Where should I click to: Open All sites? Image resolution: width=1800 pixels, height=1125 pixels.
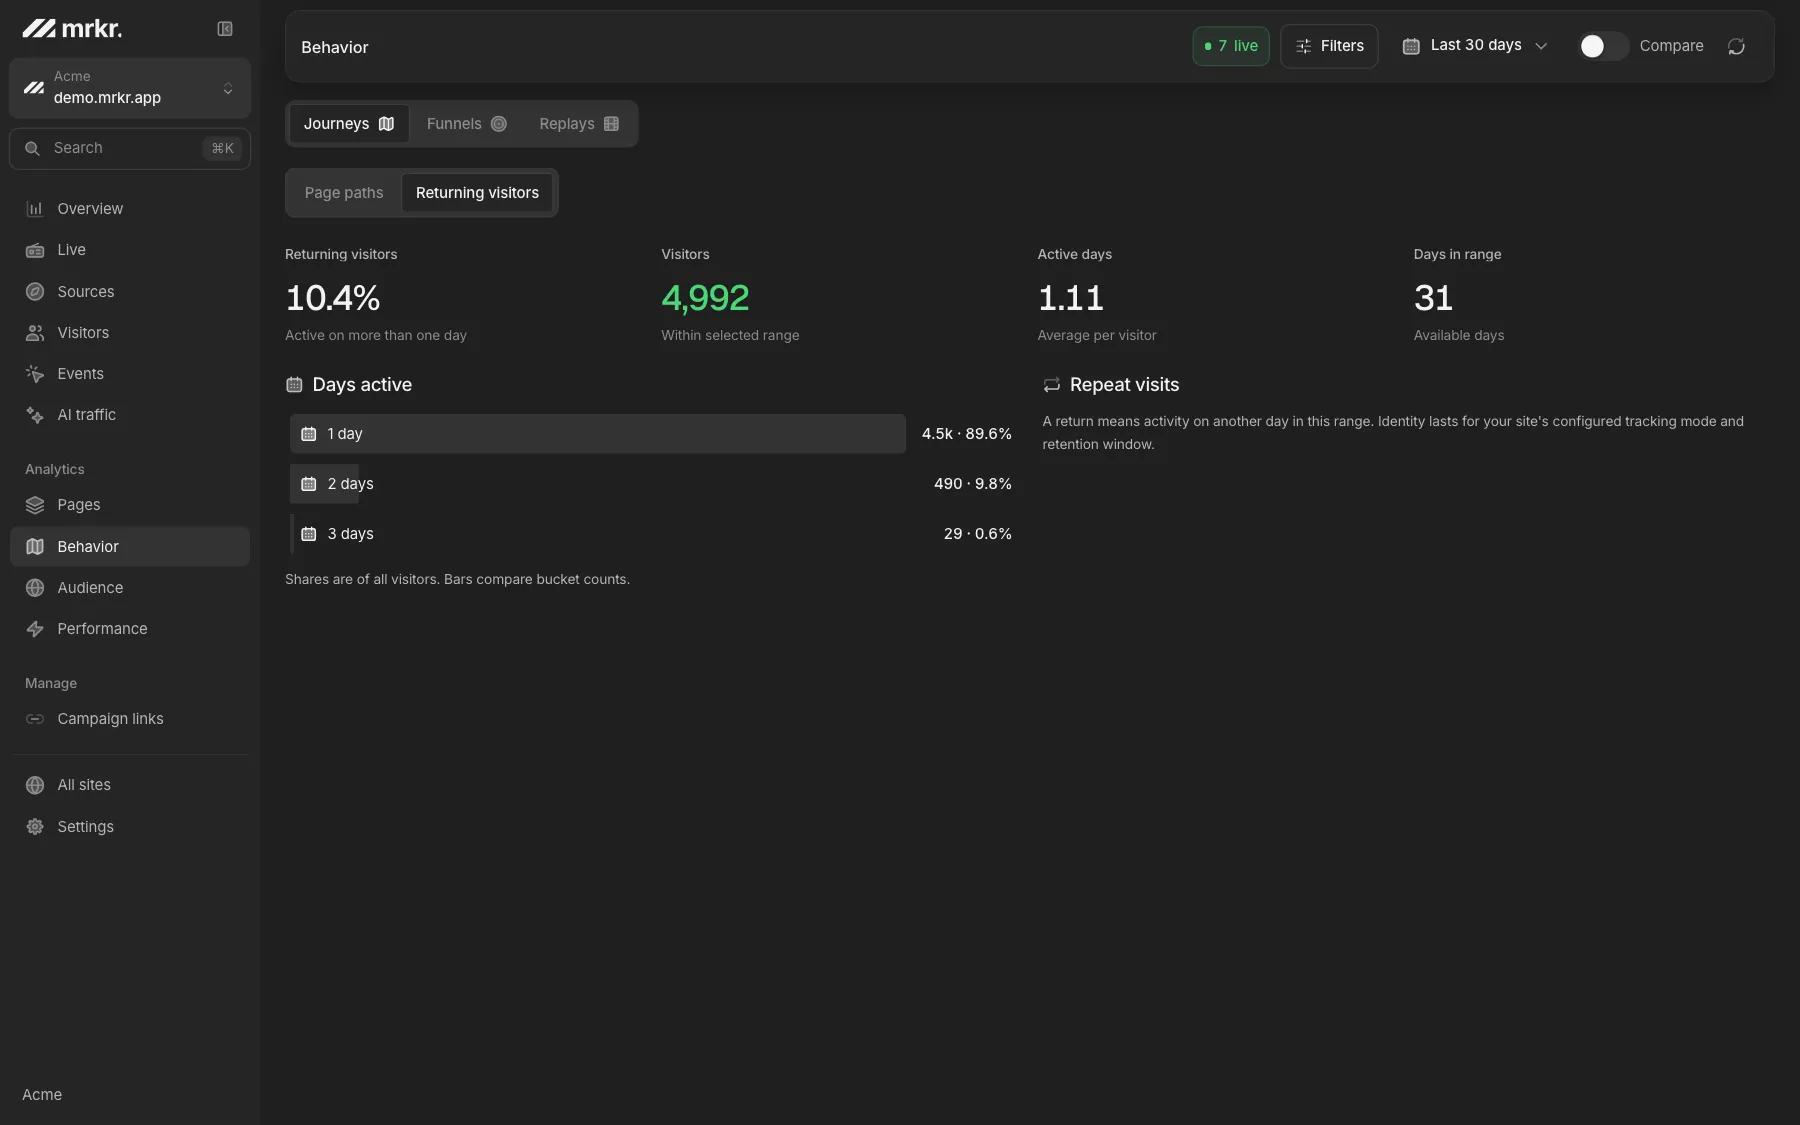tap(130, 785)
